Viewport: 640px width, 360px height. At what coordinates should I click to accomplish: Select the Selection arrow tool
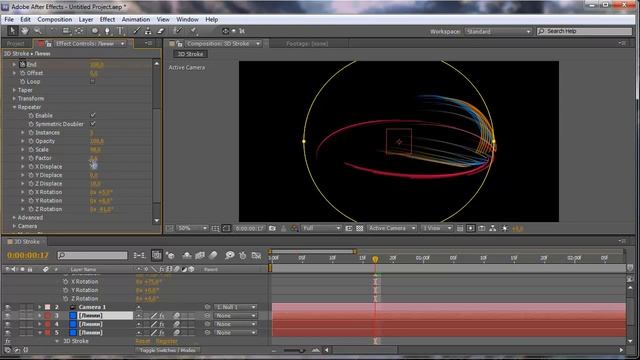pyautogui.click(x=12, y=31)
